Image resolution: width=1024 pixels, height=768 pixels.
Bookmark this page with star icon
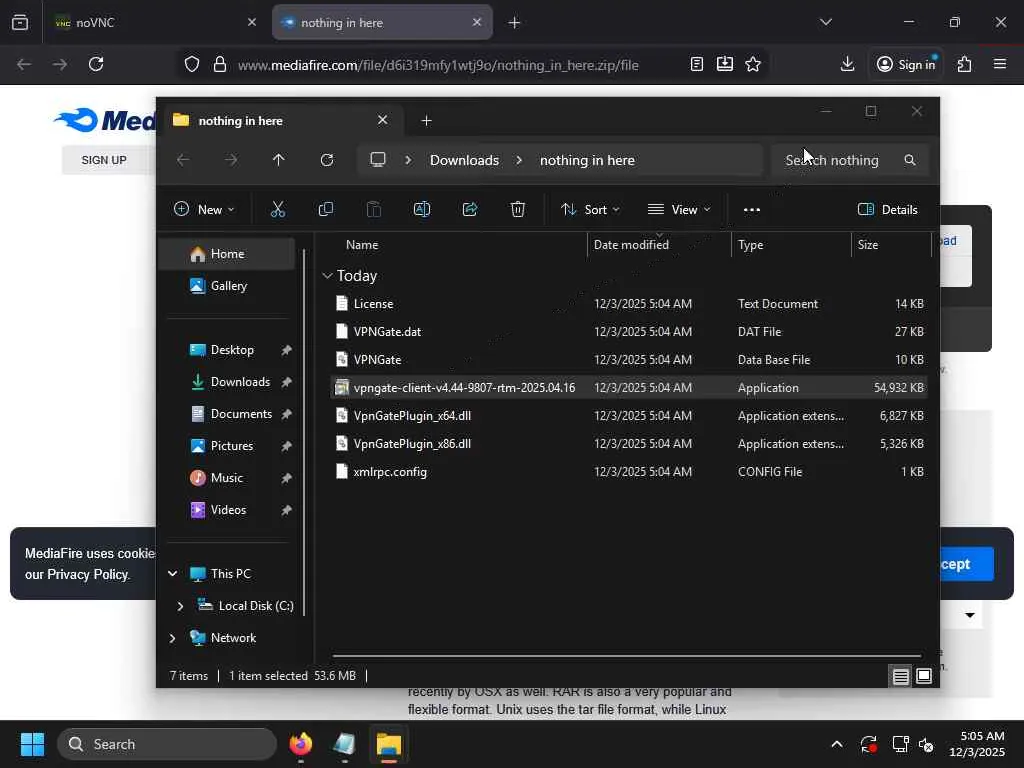click(x=753, y=64)
